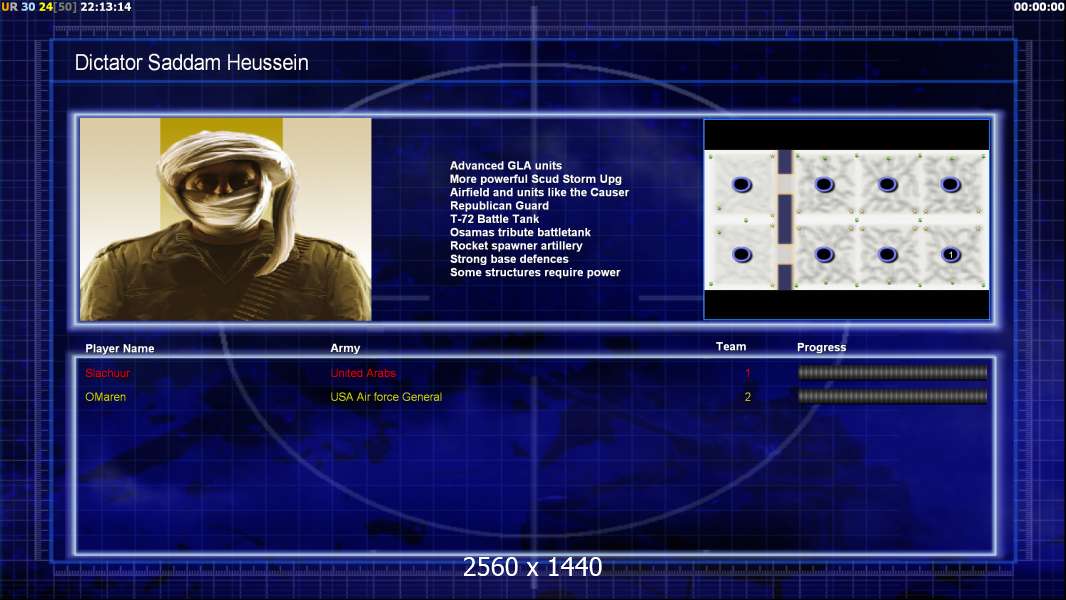Screen dimensions: 1066x600
Task: Click the Strong base defences line
Action: pos(509,259)
